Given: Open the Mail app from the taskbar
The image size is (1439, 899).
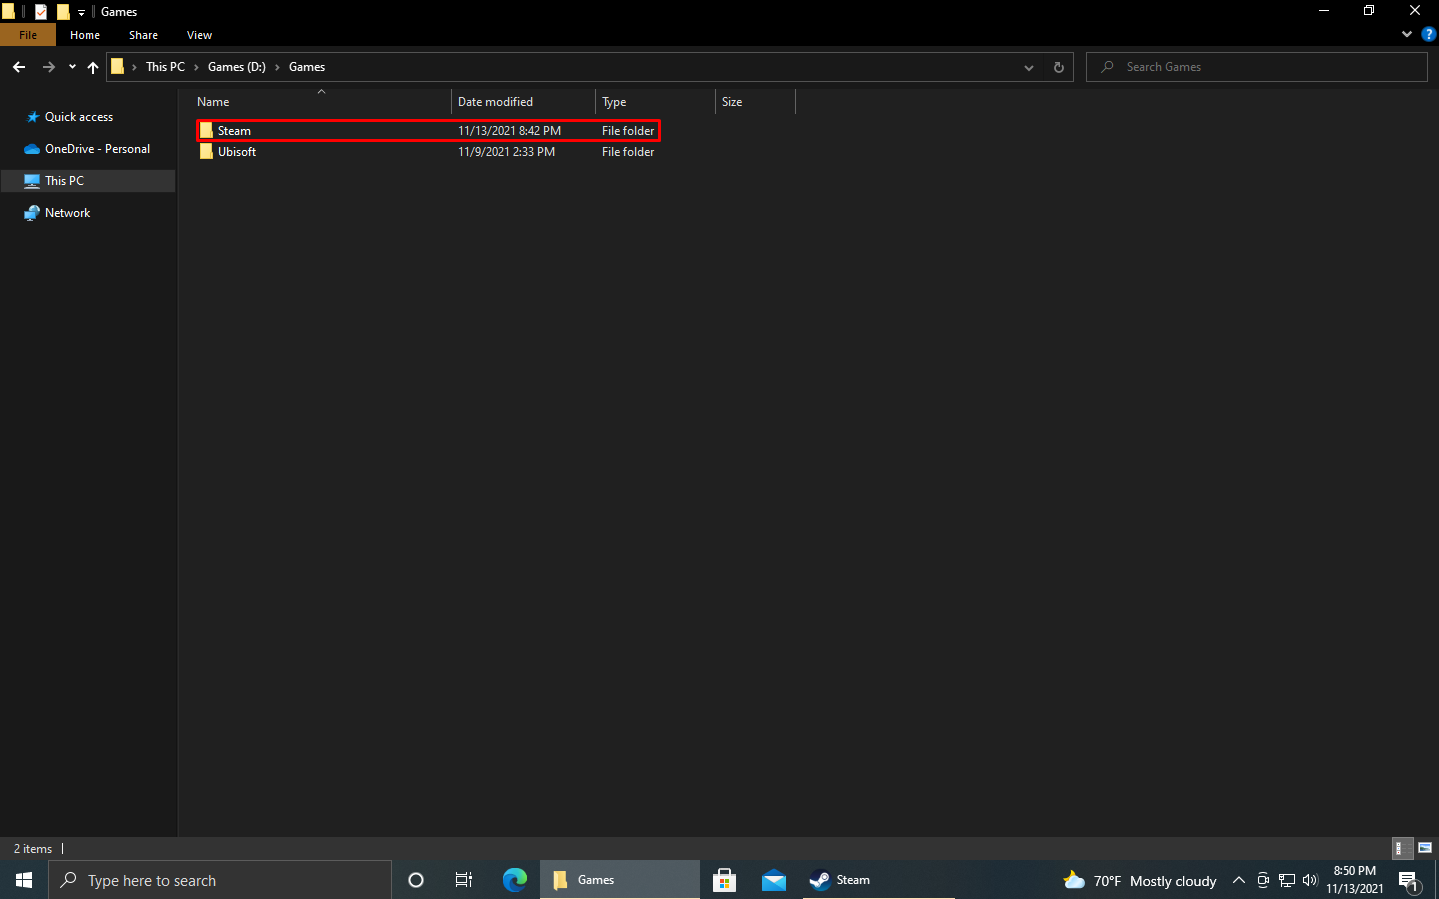Looking at the screenshot, I should pyautogui.click(x=774, y=880).
